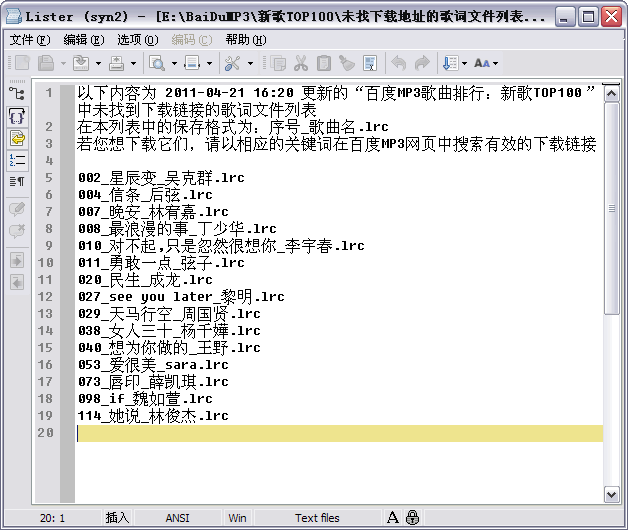Maximize the Lister window

pyautogui.click(x=588, y=17)
